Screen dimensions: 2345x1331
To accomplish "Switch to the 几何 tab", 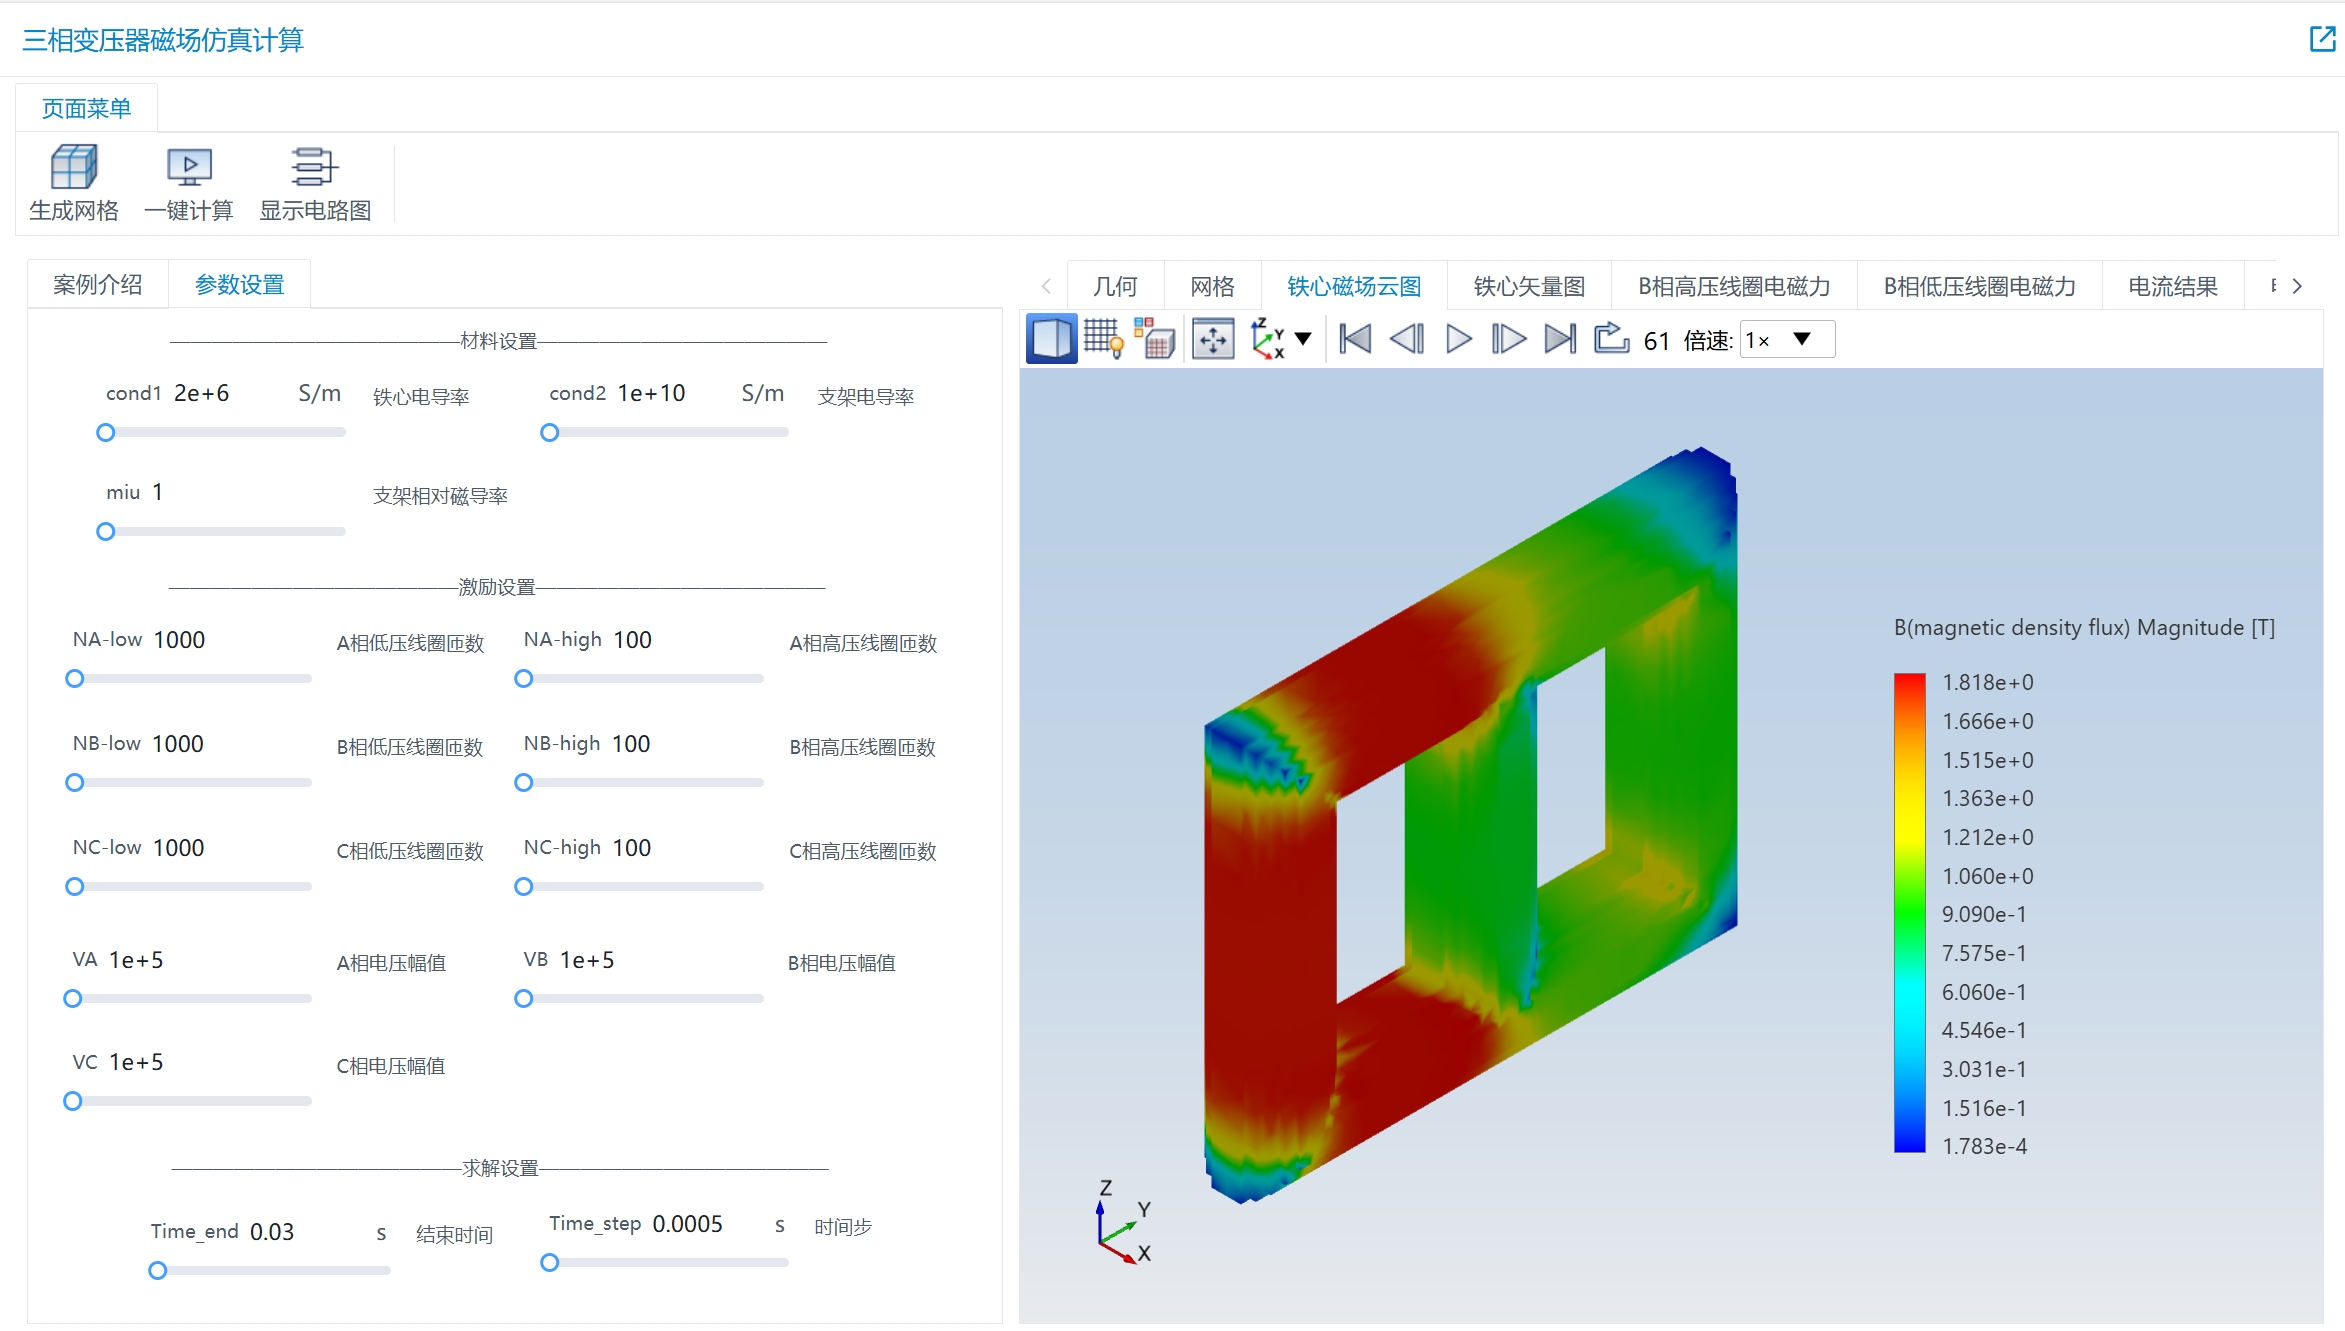I will coord(1115,287).
